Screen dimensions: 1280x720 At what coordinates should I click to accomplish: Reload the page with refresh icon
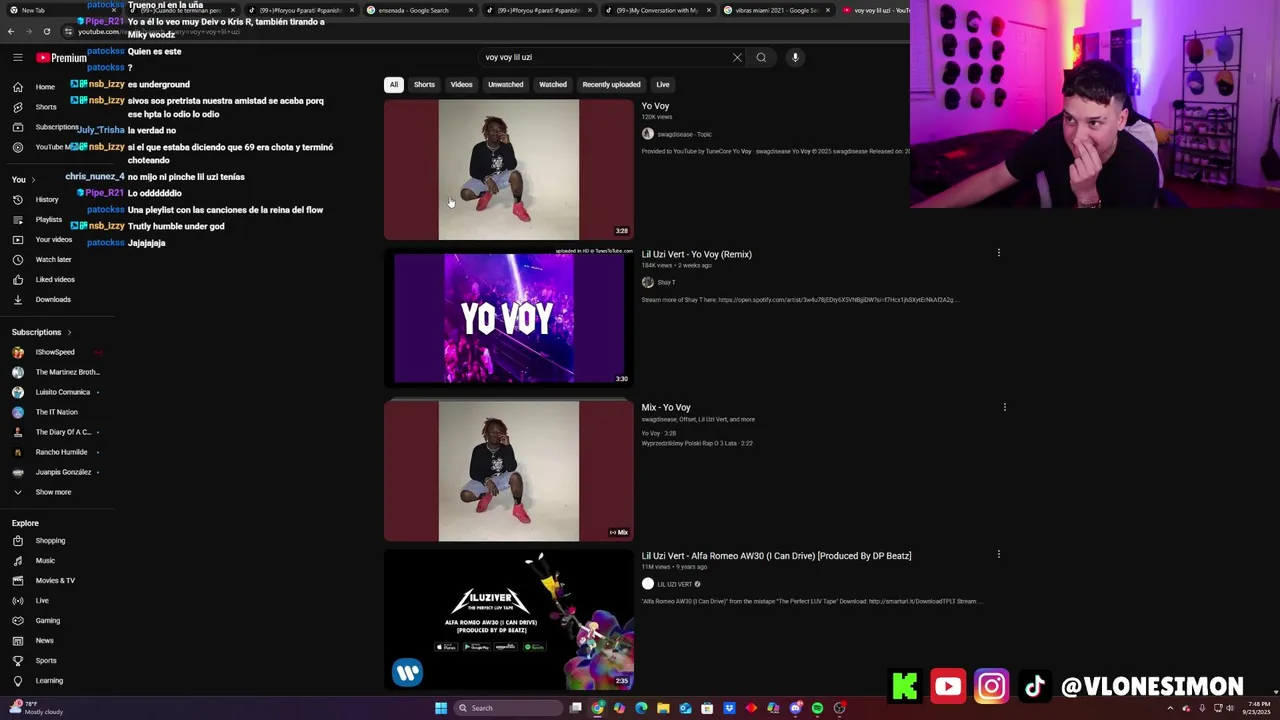click(x=46, y=31)
